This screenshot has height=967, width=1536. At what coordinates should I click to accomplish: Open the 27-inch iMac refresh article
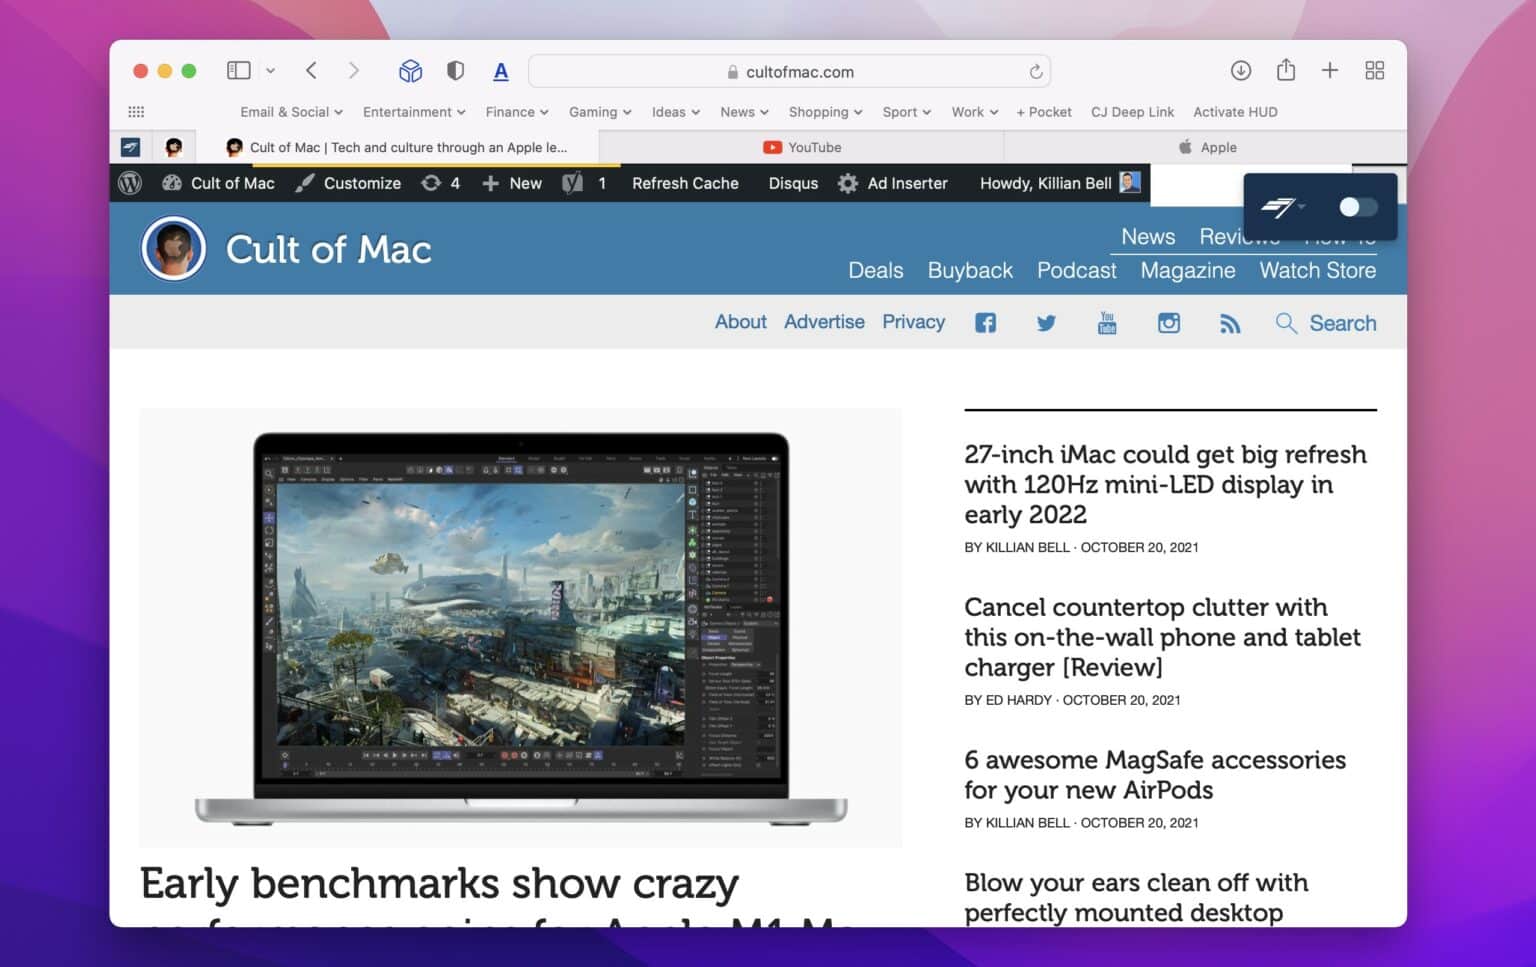1165,484
